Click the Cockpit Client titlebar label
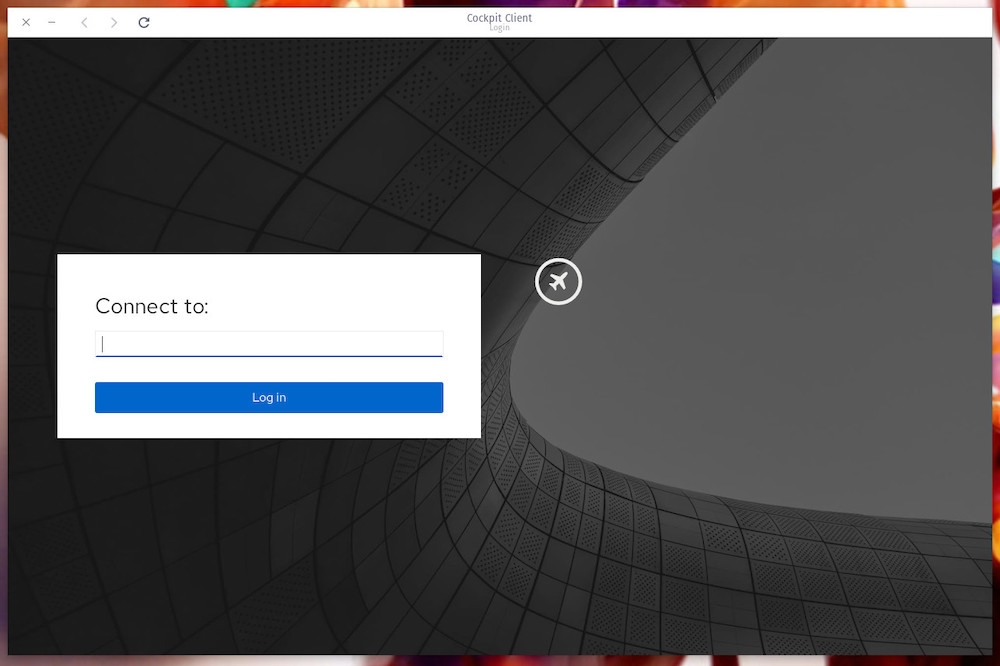The width and height of the screenshot is (1000, 666). click(498, 17)
